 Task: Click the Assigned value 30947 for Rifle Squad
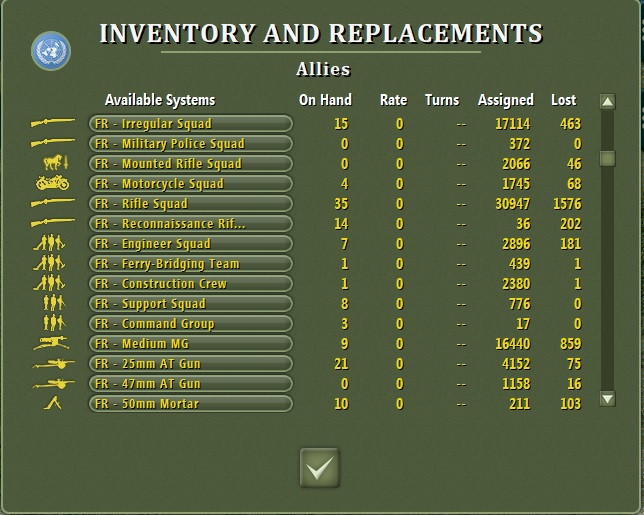pos(513,204)
